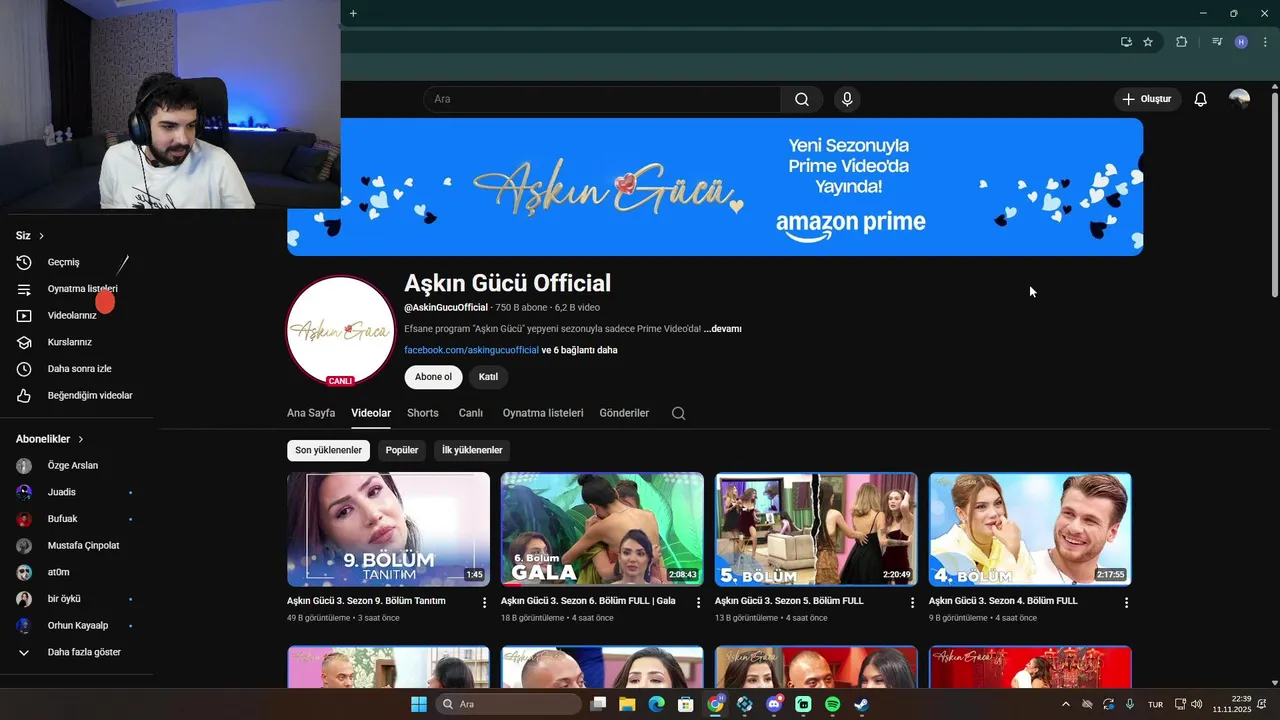
Task: Open the Chrome three-dot menu
Action: tap(1265, 42)
